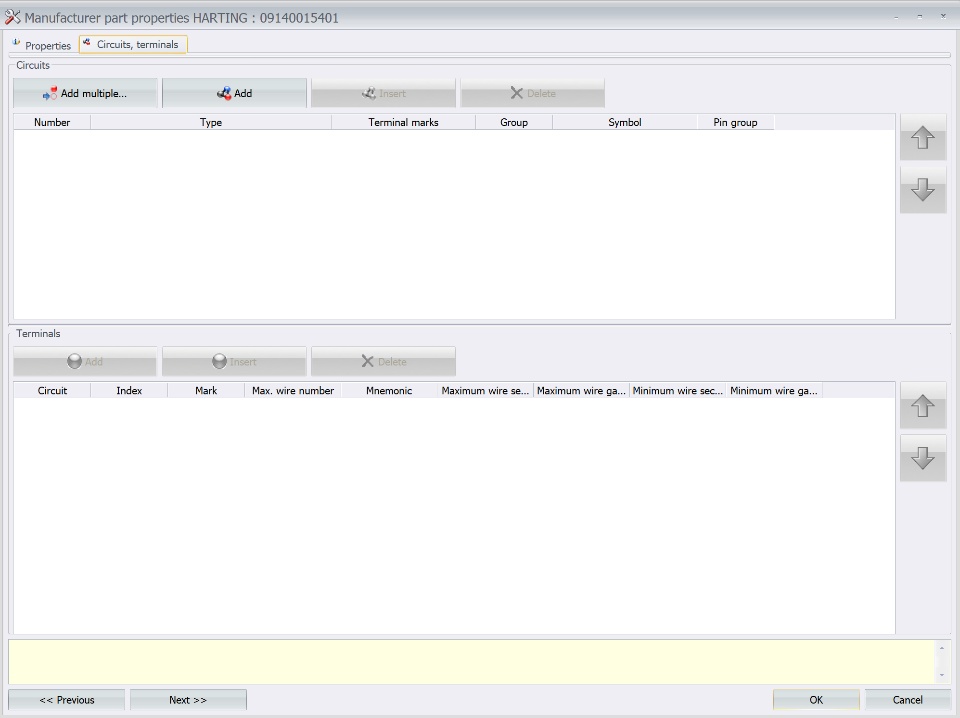This screenshot has height=718, width=960.
Task: Click the Add multiple... circuits button
Action: click(x=85, y=93)
